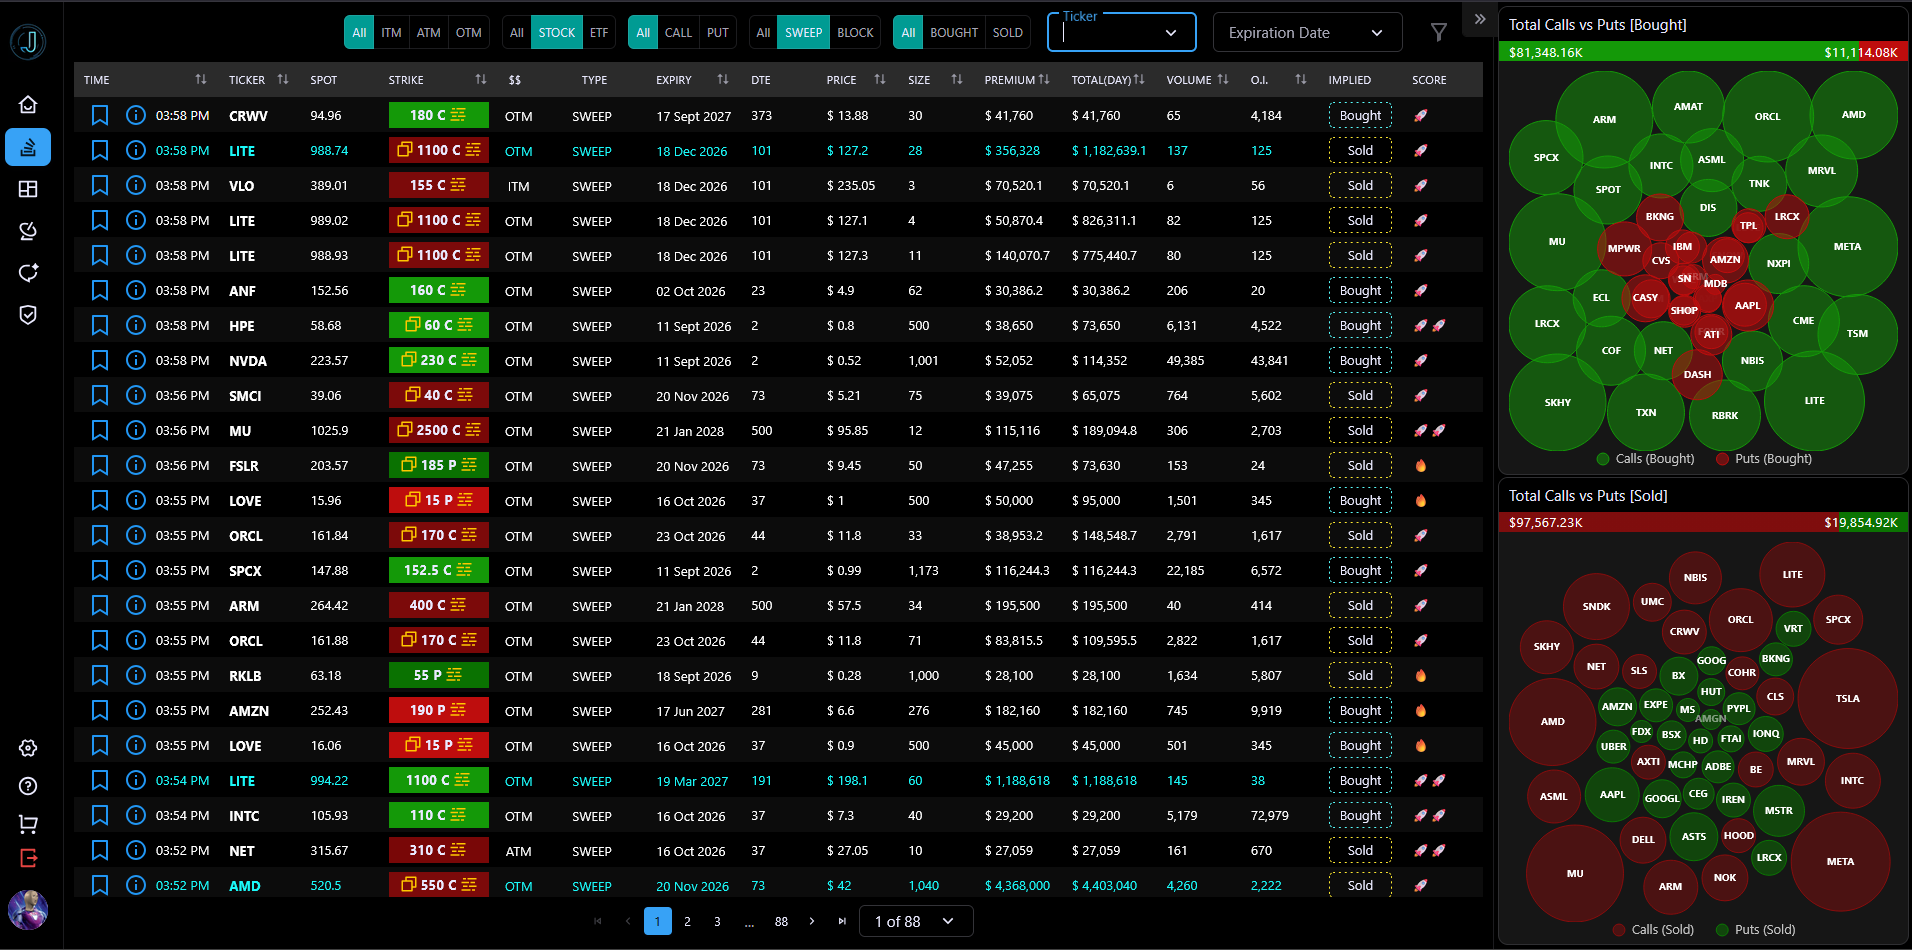The height and width of the screenshot is (950, 1912).
Task: Sort by the O.I. column arrows
Action: (1301, 79)
